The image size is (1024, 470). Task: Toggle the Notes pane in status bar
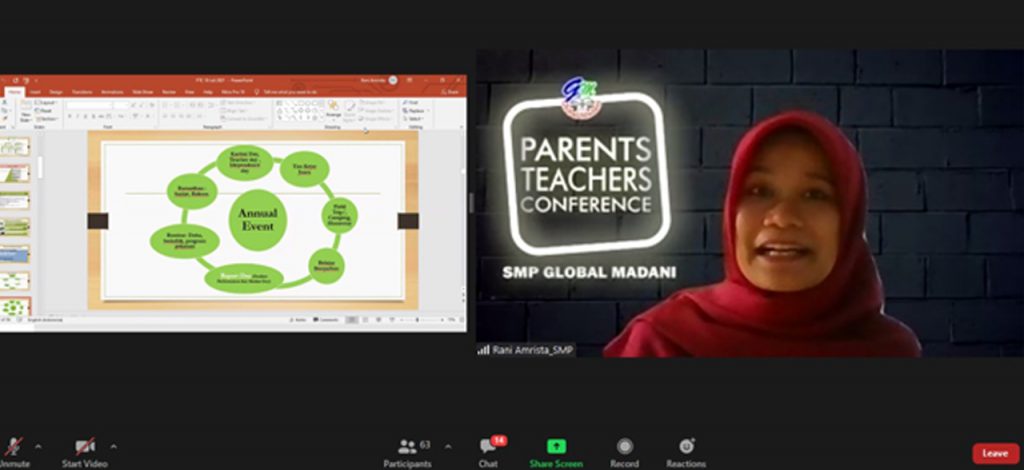298,320
